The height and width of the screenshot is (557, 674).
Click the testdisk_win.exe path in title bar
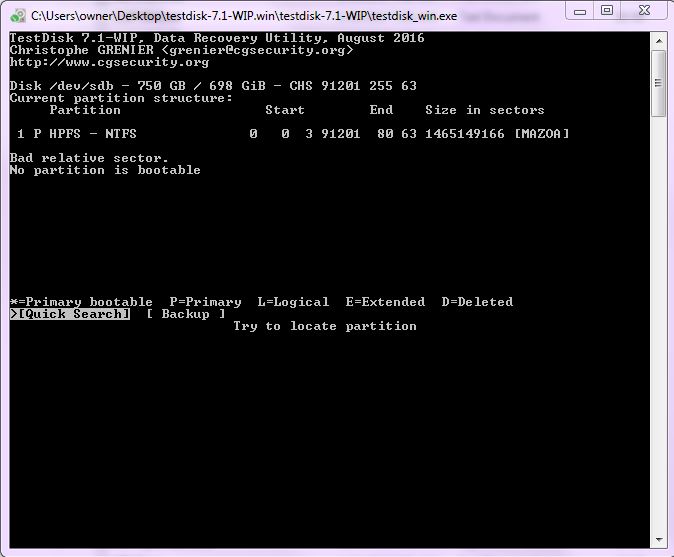pyautogui.click(x=244, y=16)
